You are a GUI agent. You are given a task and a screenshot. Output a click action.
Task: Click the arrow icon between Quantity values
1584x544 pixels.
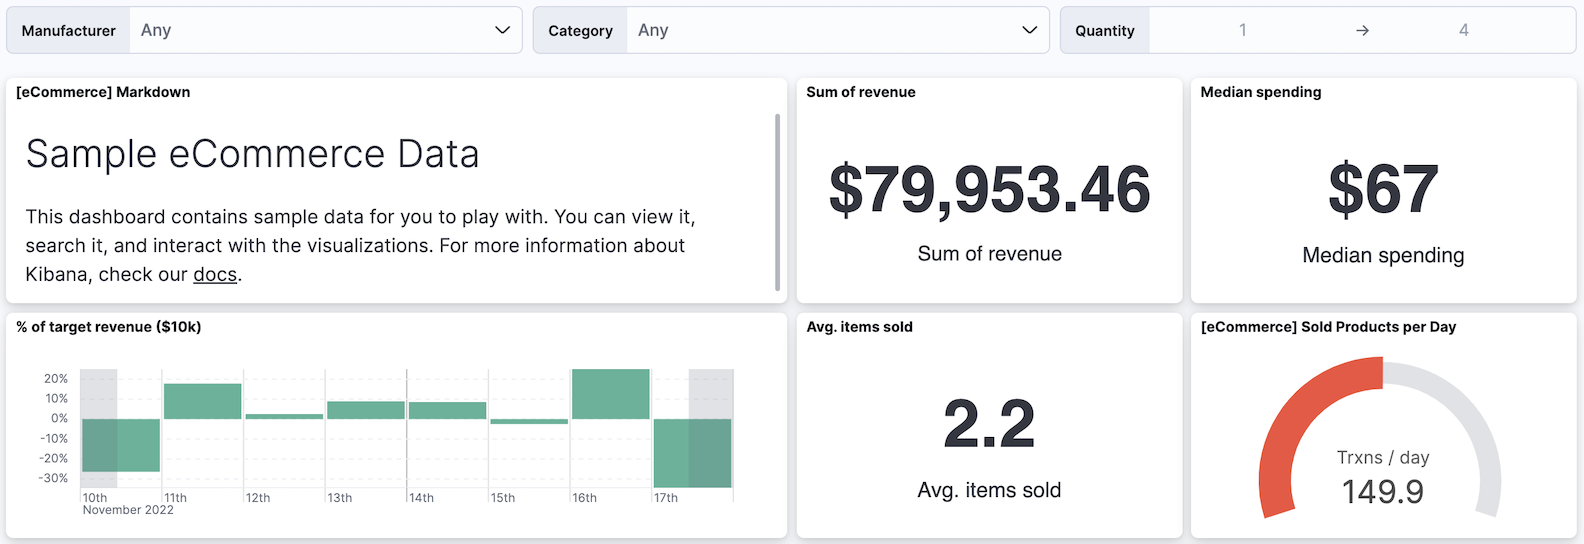[1362, 31]
